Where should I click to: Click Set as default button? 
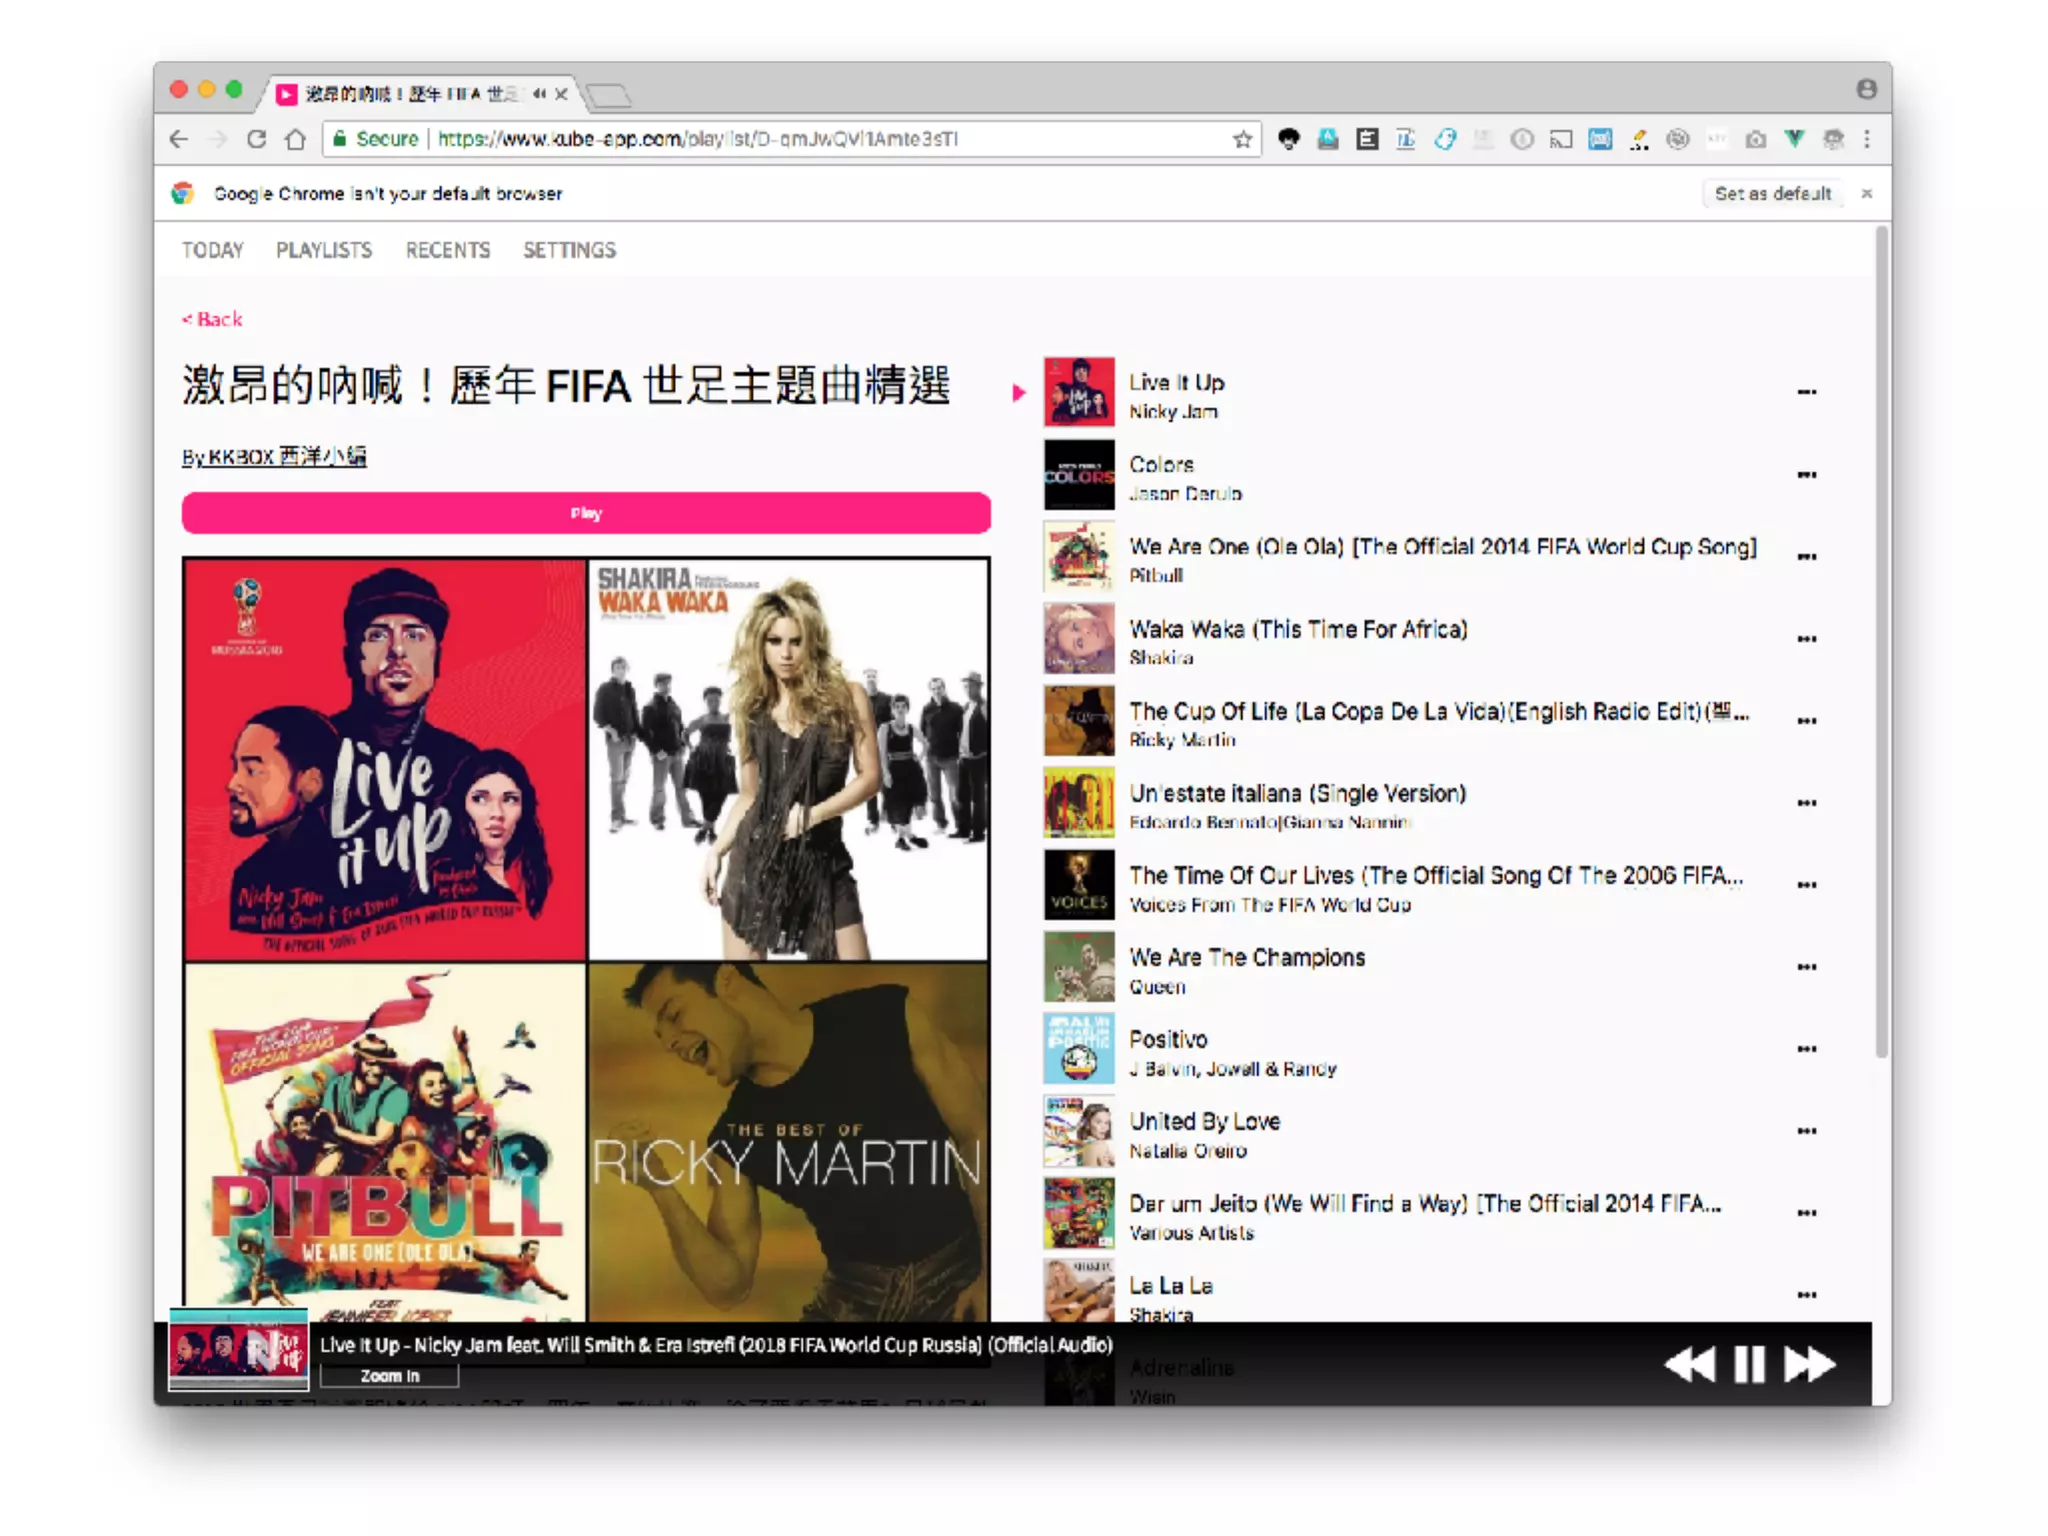click(x=1772, y=194)
